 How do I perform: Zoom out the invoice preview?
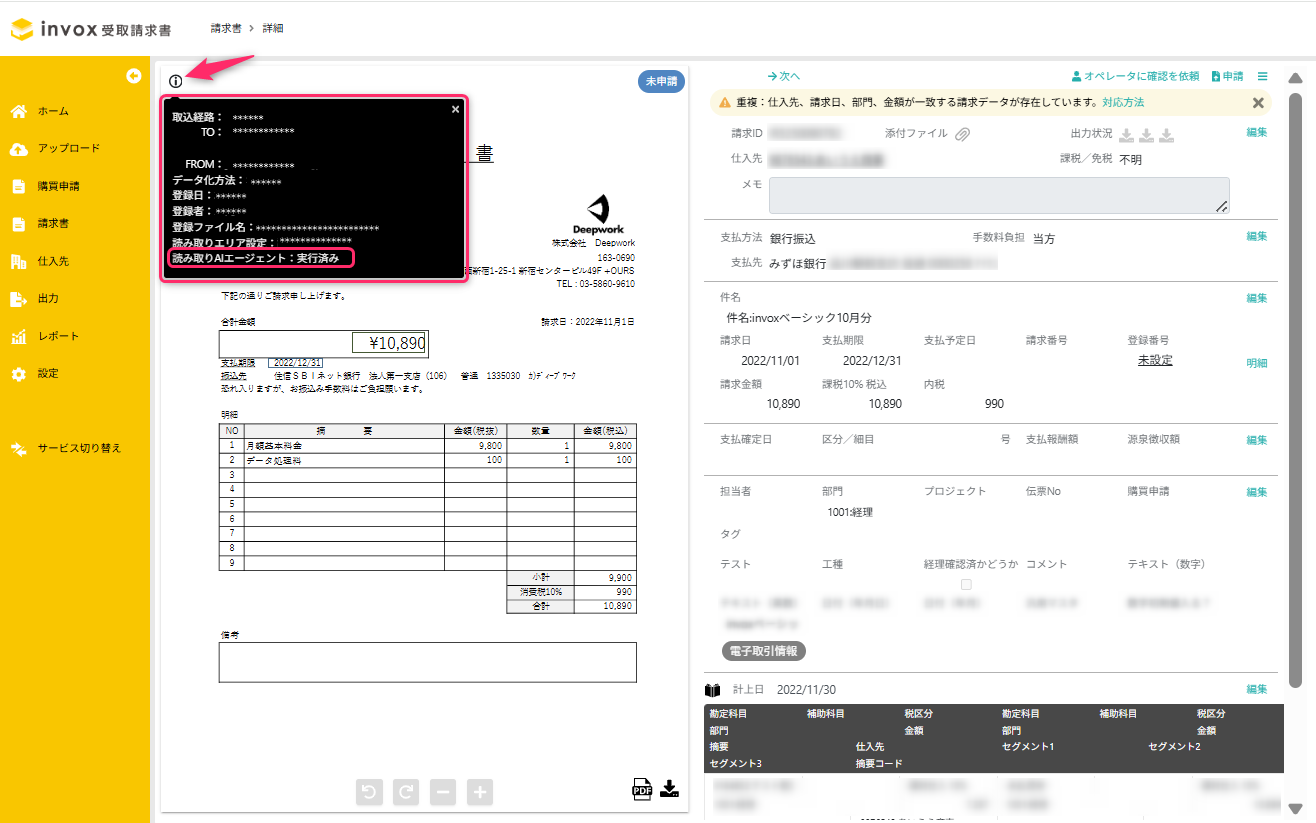pos(443,792)
